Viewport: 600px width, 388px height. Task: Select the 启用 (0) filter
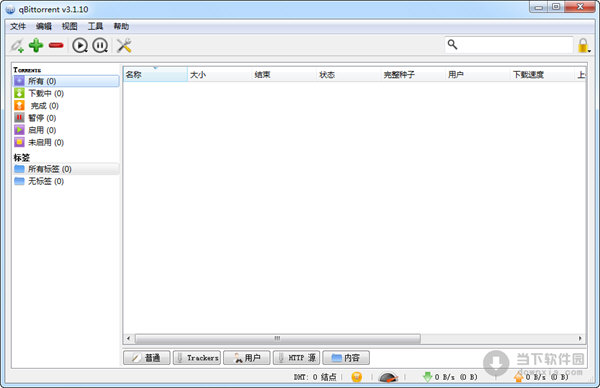(66, 130)
